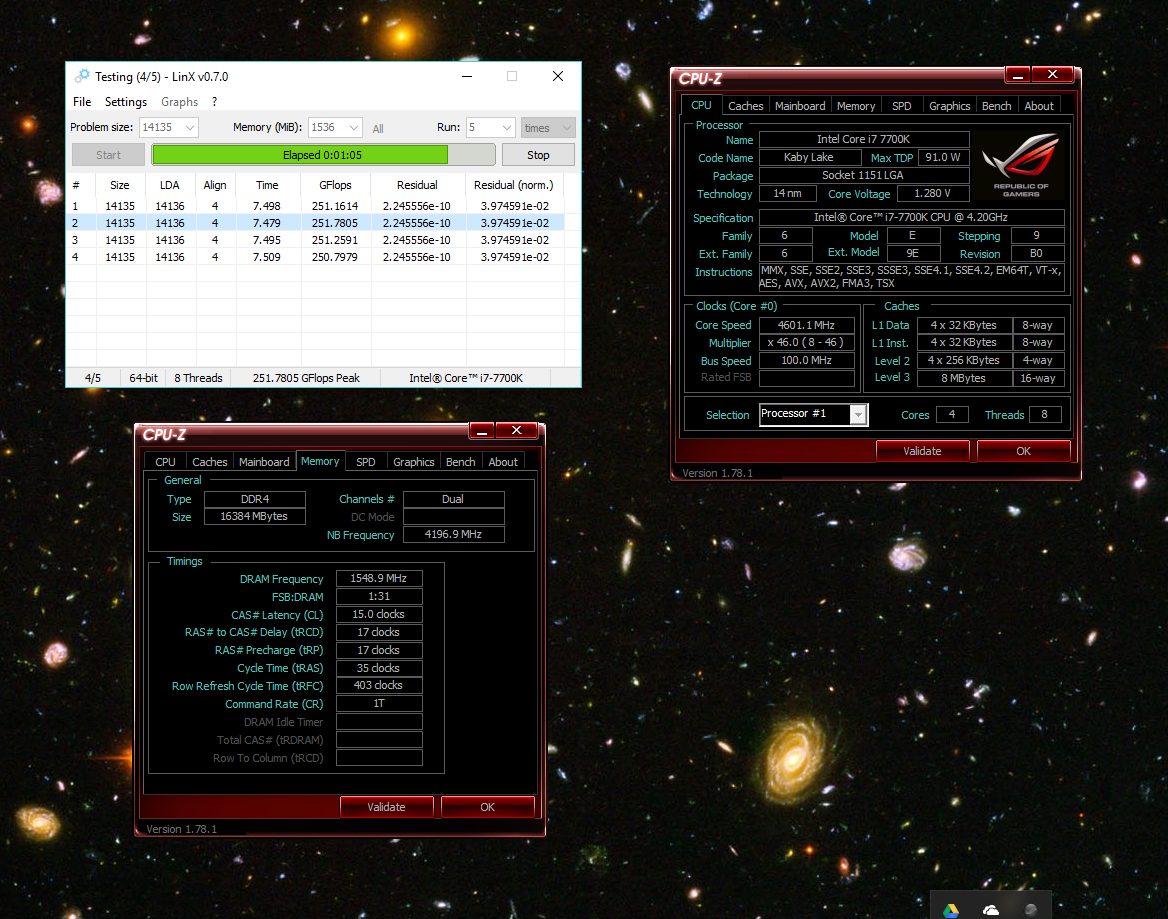Select Graphics tab in Memory CPU-Z window
Viewport: 1168px width, 919px height.
pyautogui.click(x=413, y=462)
